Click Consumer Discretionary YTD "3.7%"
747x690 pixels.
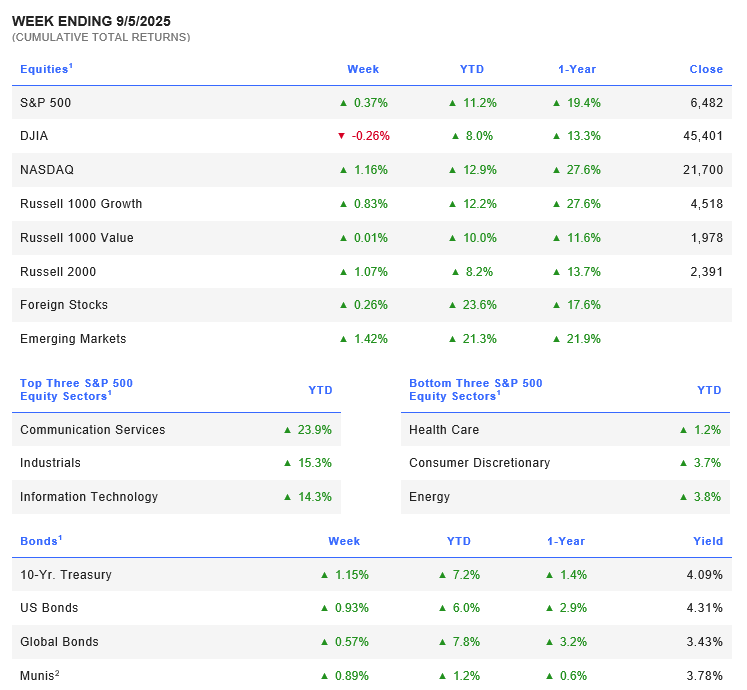[x=707, y=463]
